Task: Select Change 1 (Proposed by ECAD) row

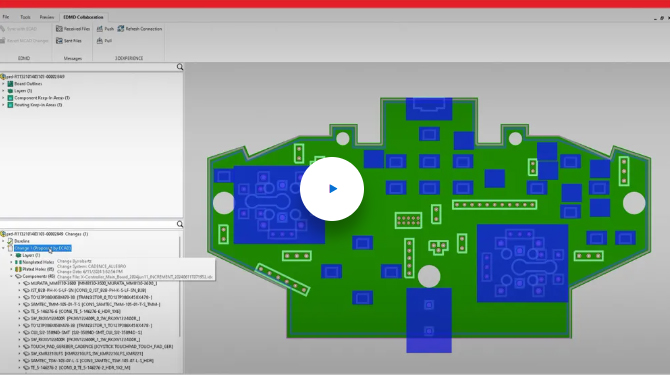Action: click(x=43, y=248)
